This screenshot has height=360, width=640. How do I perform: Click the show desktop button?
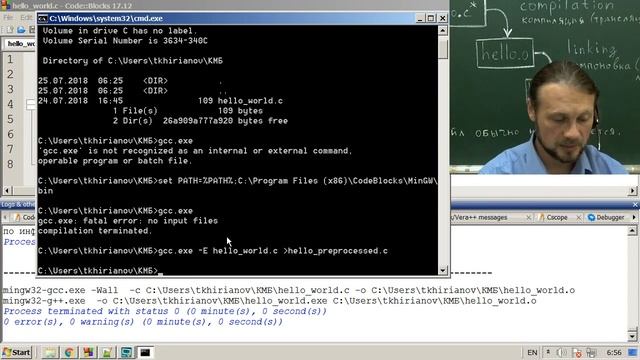click(633, 352)
